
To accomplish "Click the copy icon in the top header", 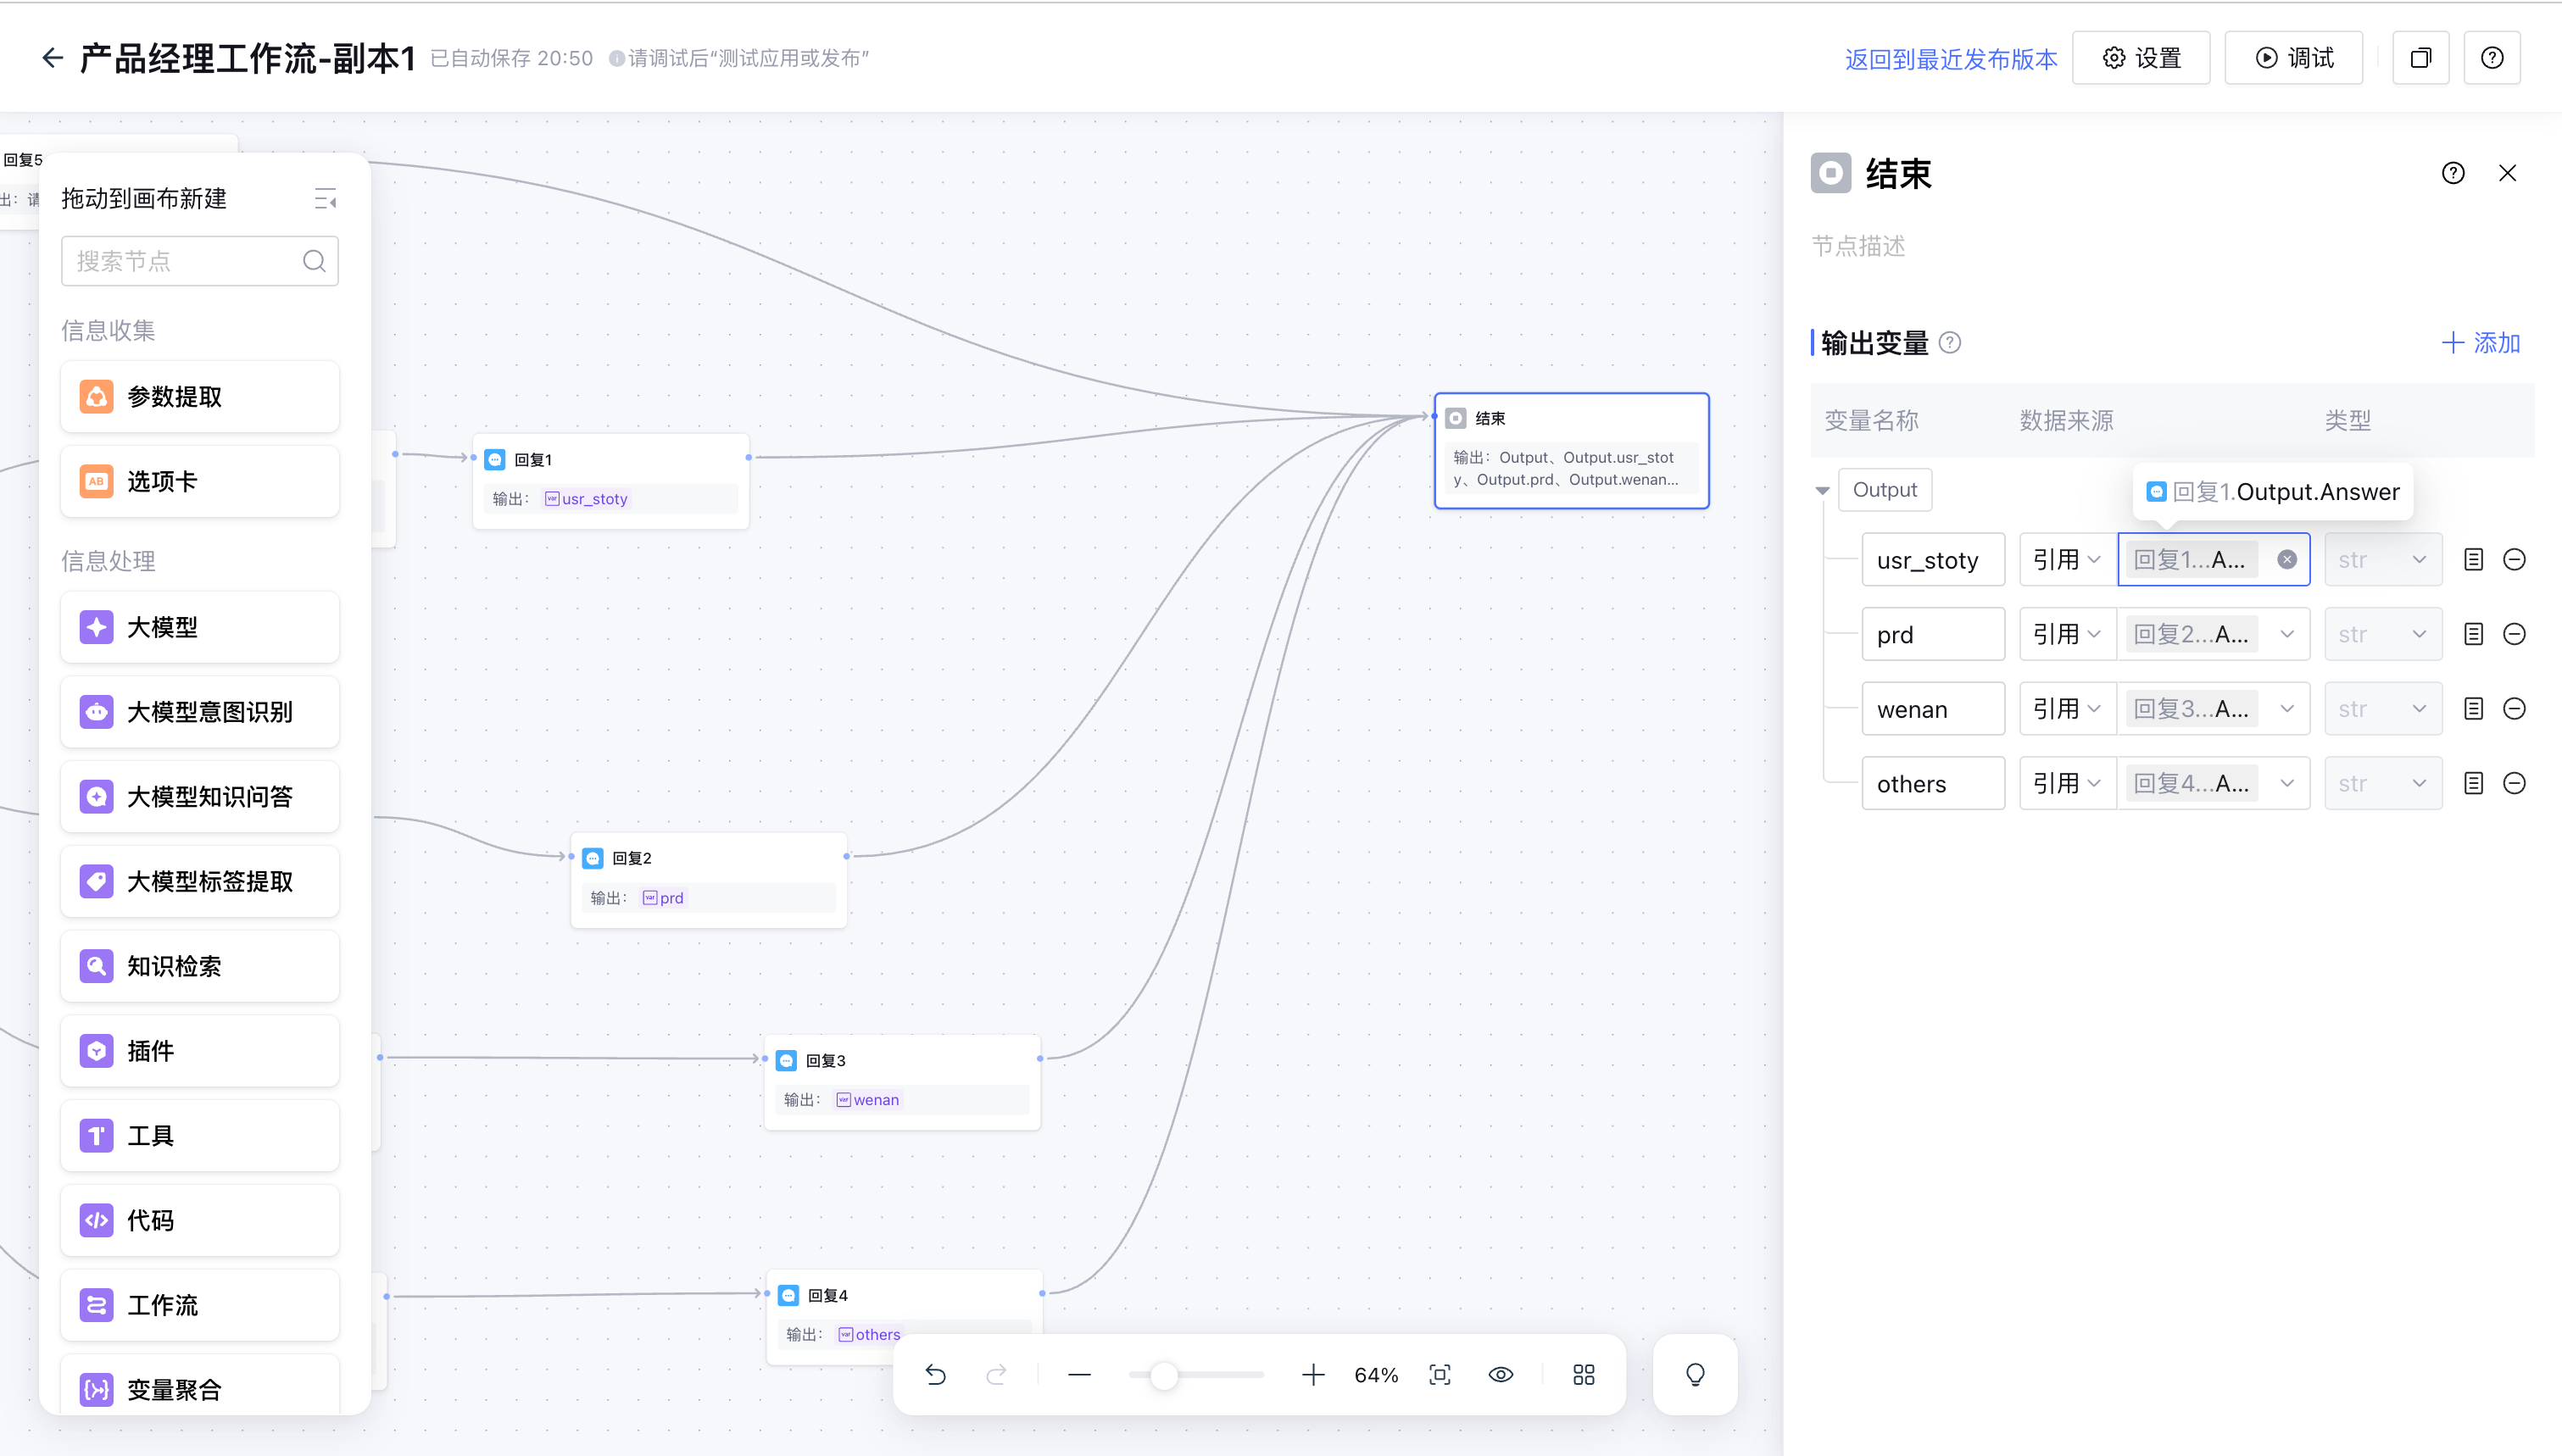I will 2420,58.
